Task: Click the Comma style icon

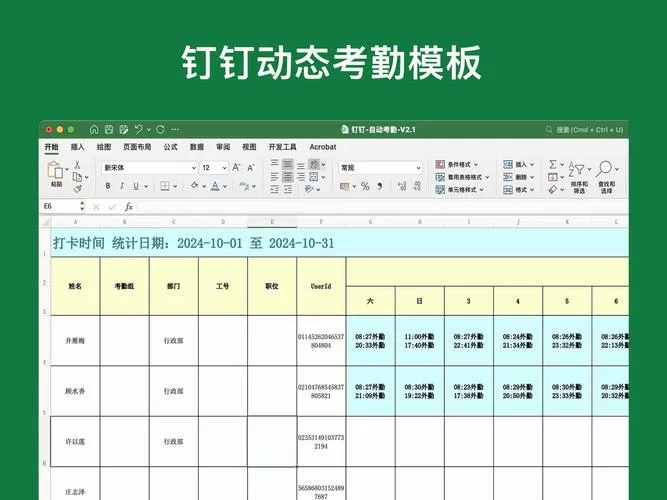Action: click(x=379, y=186)
